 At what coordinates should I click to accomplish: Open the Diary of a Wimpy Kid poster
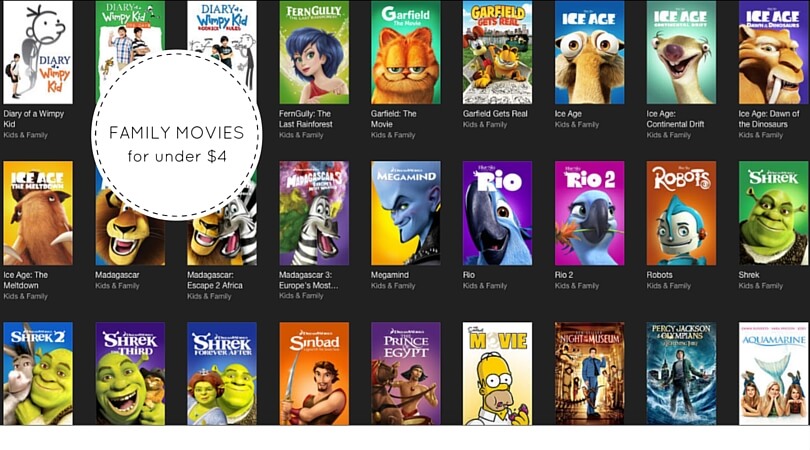click(x=38, y=52)
